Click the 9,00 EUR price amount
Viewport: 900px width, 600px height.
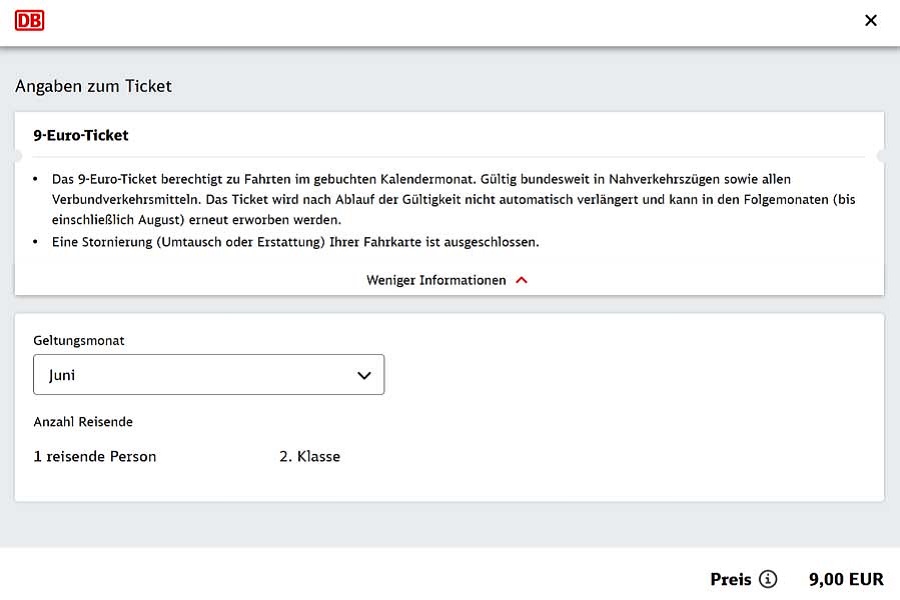pos(846,579)
